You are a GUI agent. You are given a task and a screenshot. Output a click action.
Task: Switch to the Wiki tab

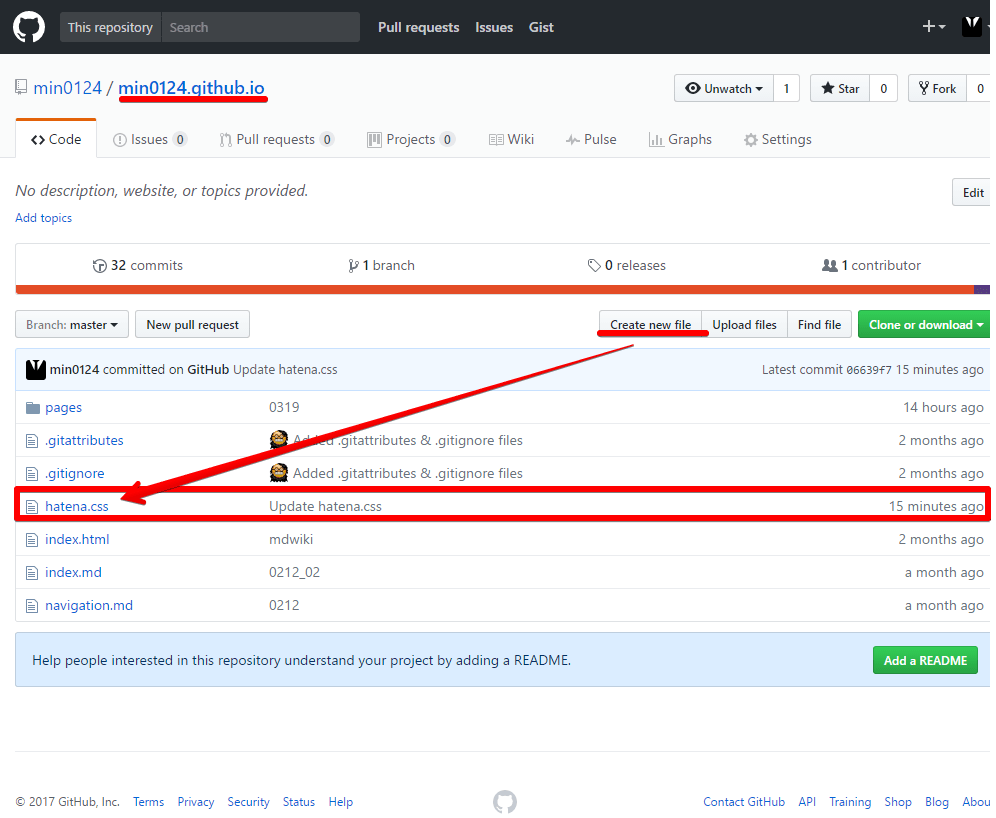511,139
